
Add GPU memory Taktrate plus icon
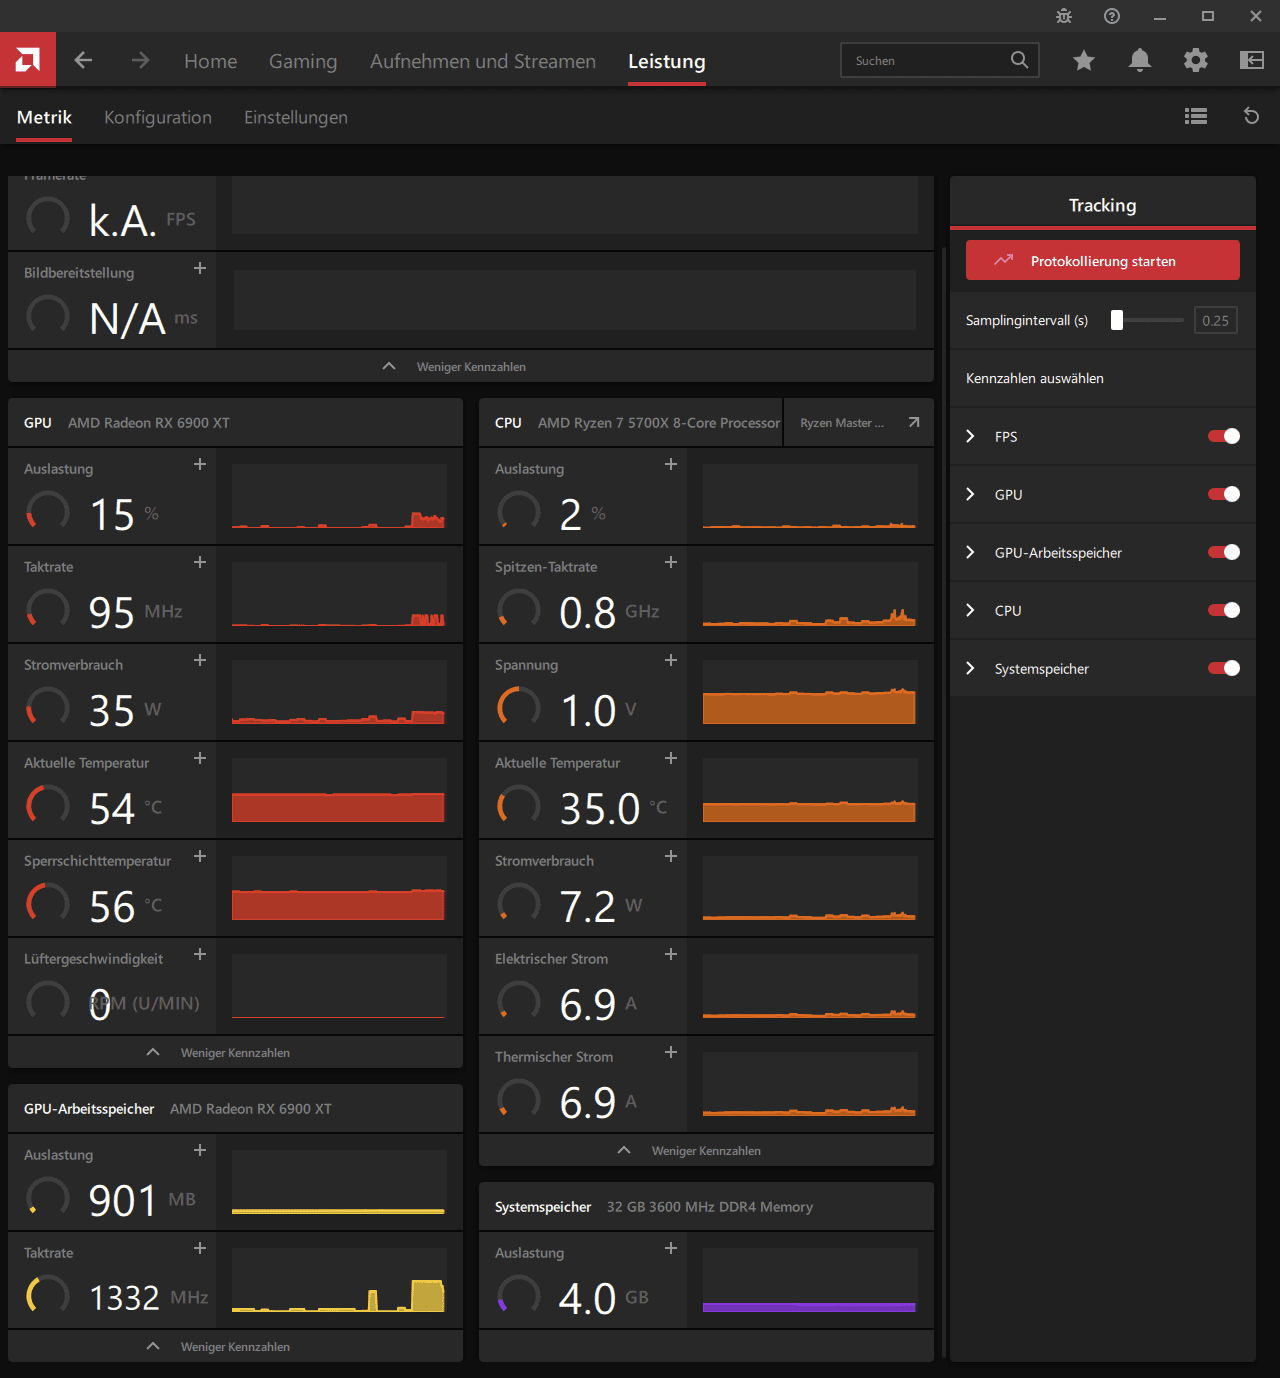(200, 1248)
